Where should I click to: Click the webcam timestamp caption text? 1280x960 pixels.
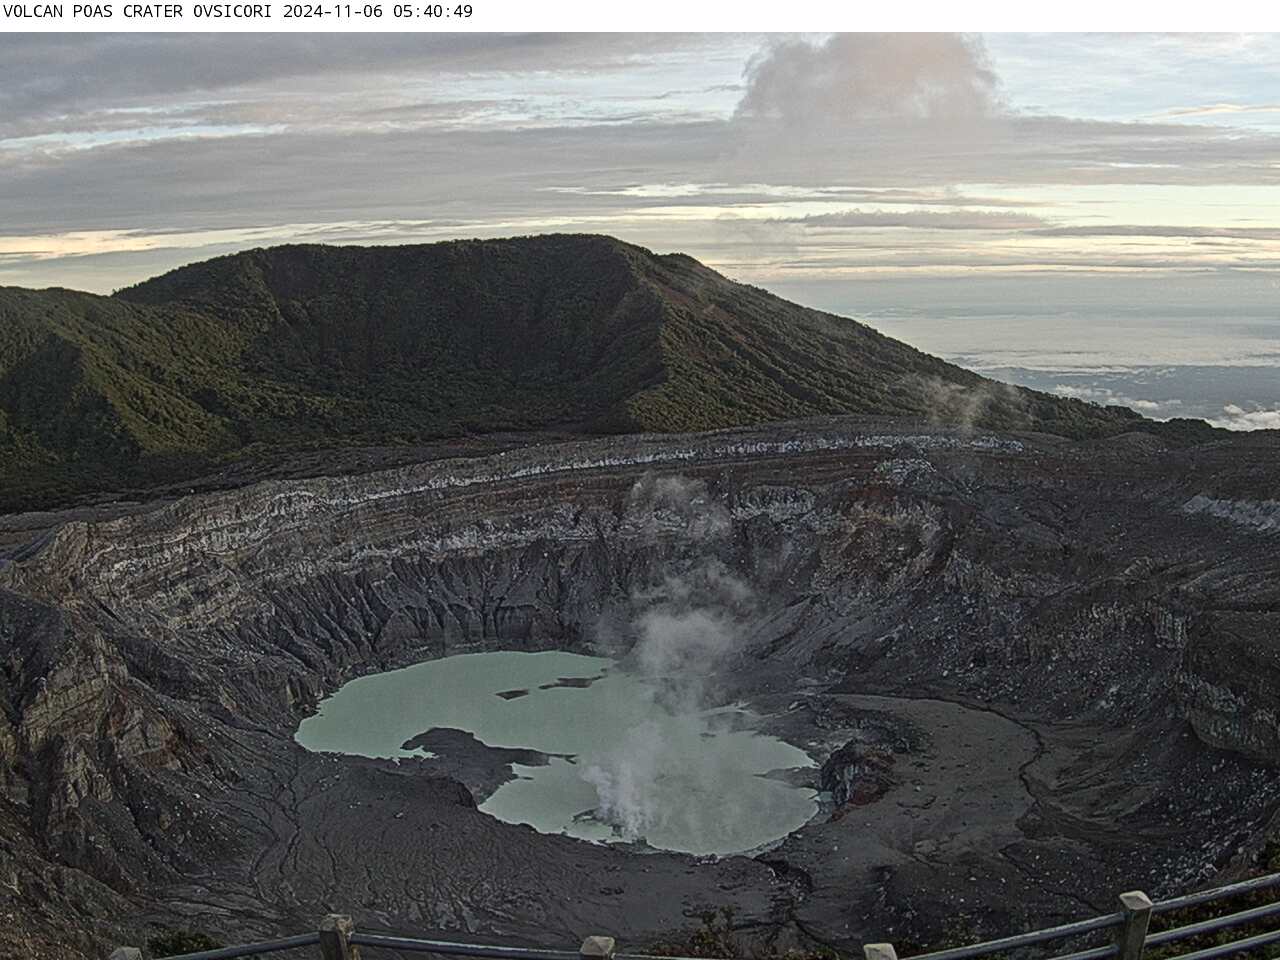pos(238,12)
